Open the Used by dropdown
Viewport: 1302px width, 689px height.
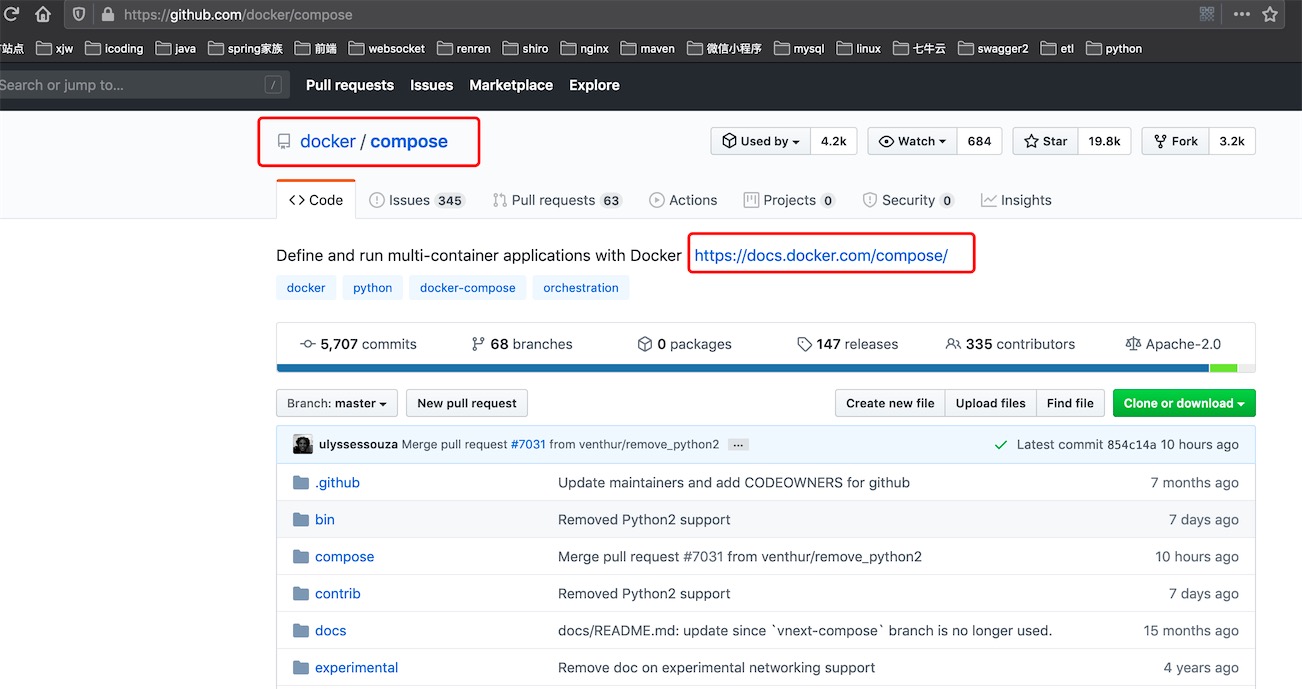tap(761, 141)
